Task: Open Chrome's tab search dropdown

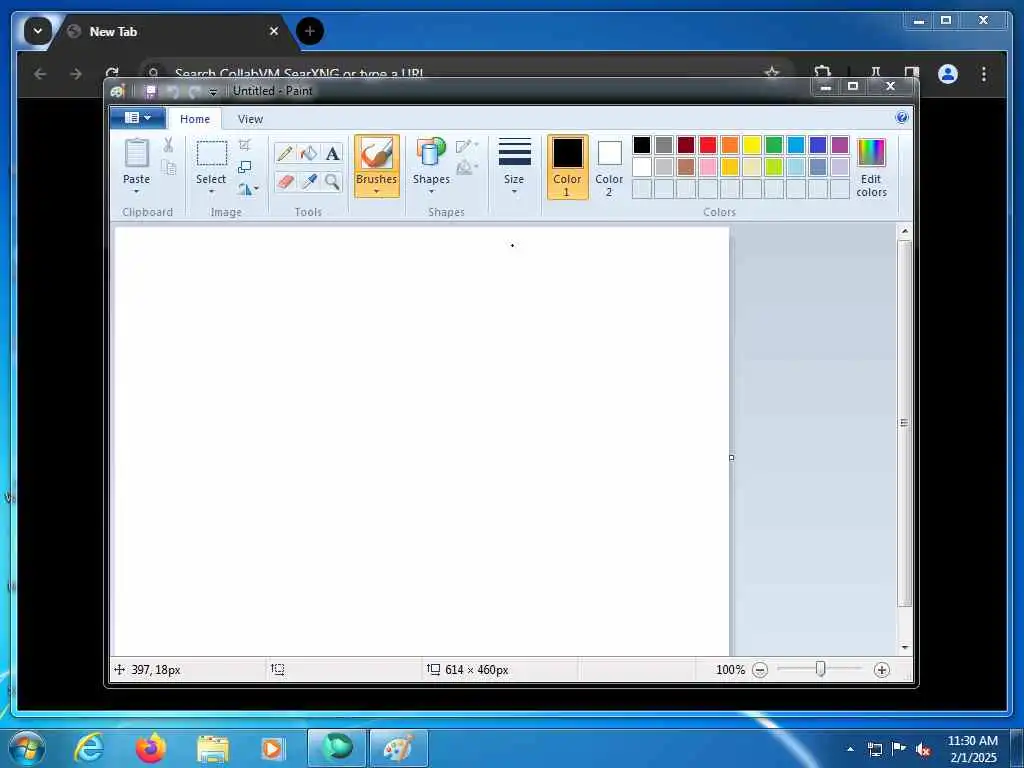Action: pyautogui.click(x=38, y=31)
